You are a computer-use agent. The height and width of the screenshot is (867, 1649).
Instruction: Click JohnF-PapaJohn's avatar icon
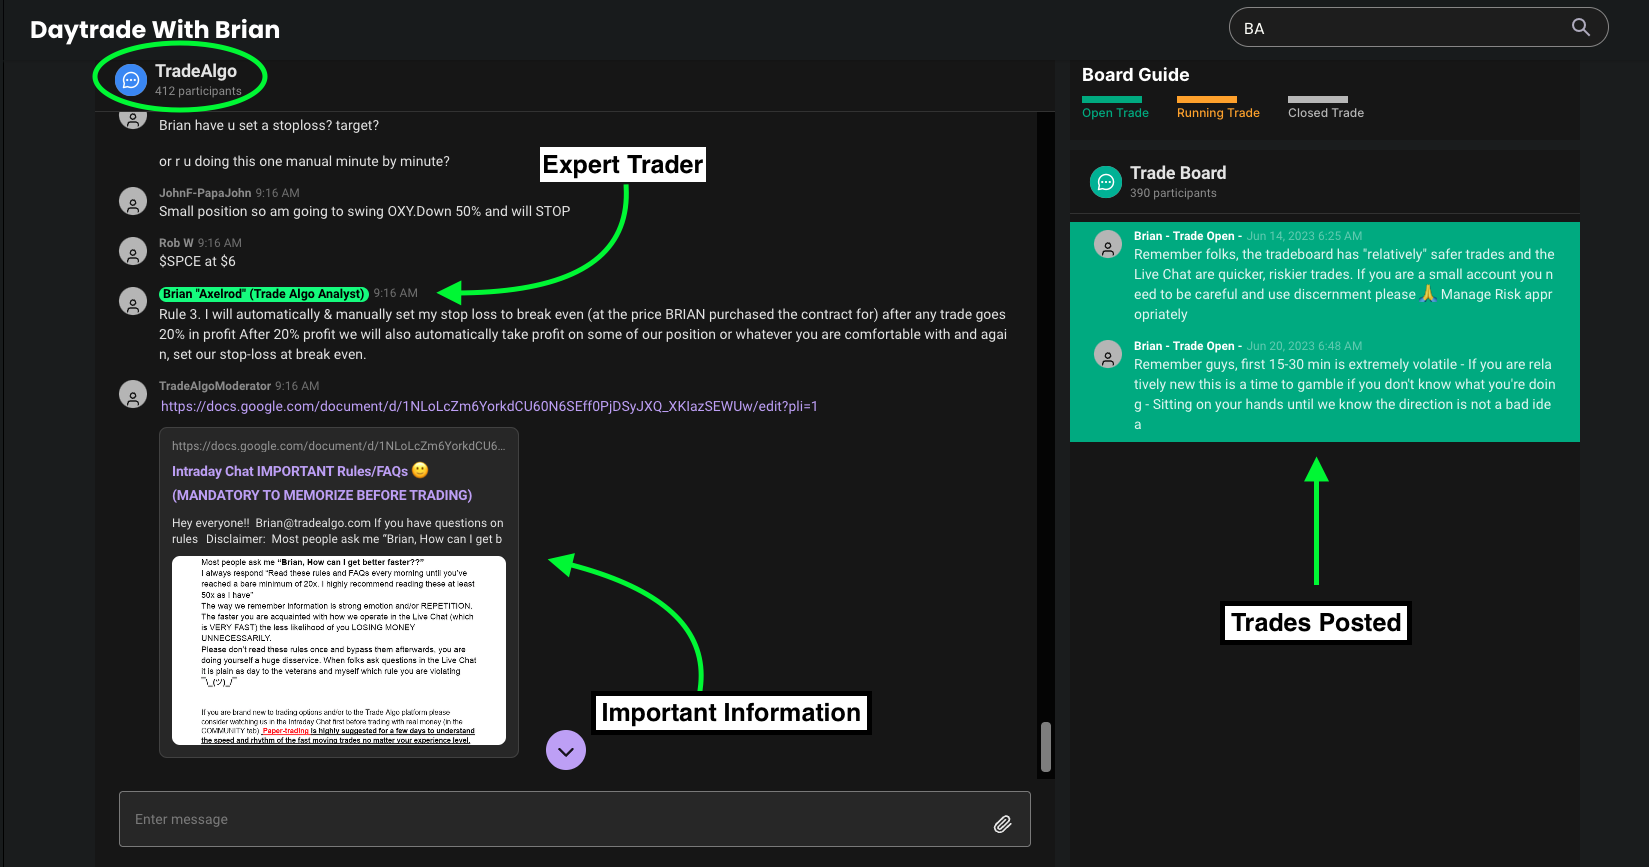(133, 201)
